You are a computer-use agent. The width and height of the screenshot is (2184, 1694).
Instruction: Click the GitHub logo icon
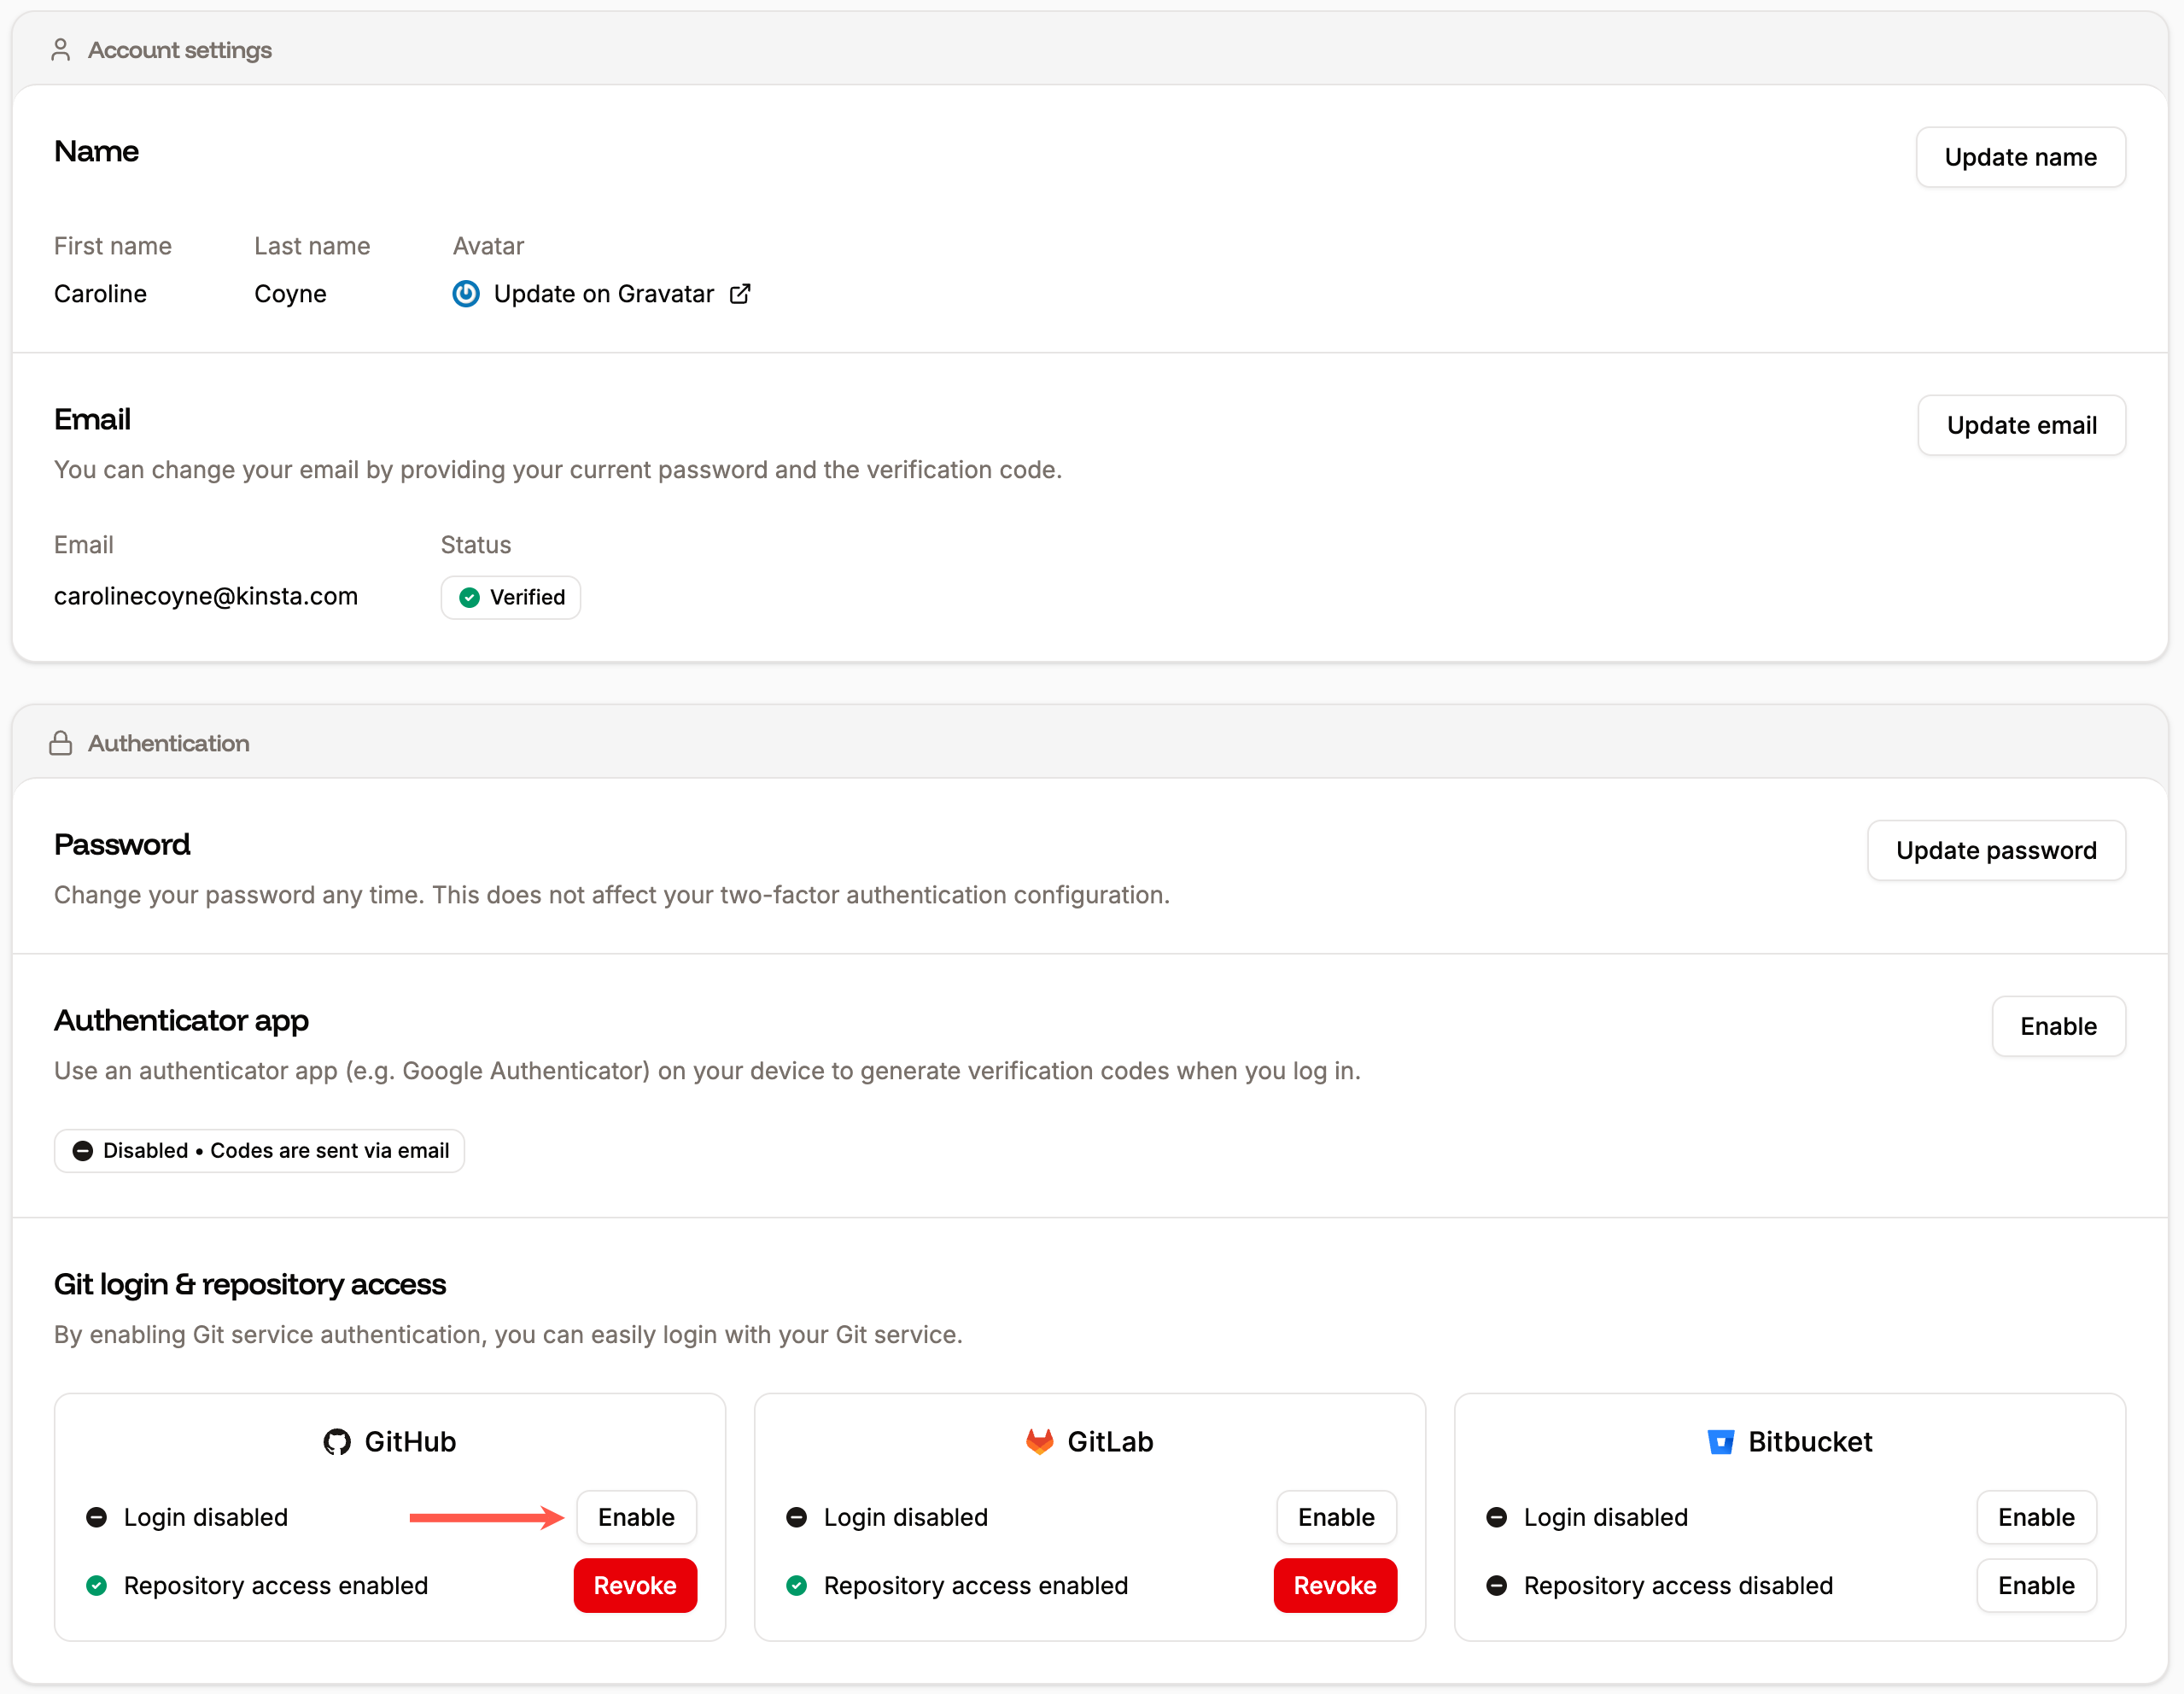pyautogui.click(x=337, y=1441)
